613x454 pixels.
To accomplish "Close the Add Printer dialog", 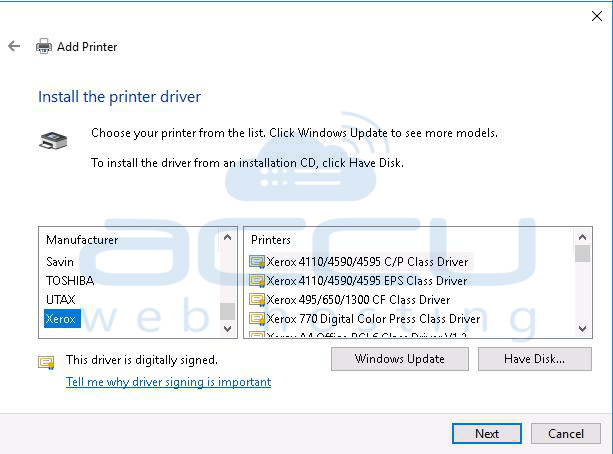I will [597, 16].
